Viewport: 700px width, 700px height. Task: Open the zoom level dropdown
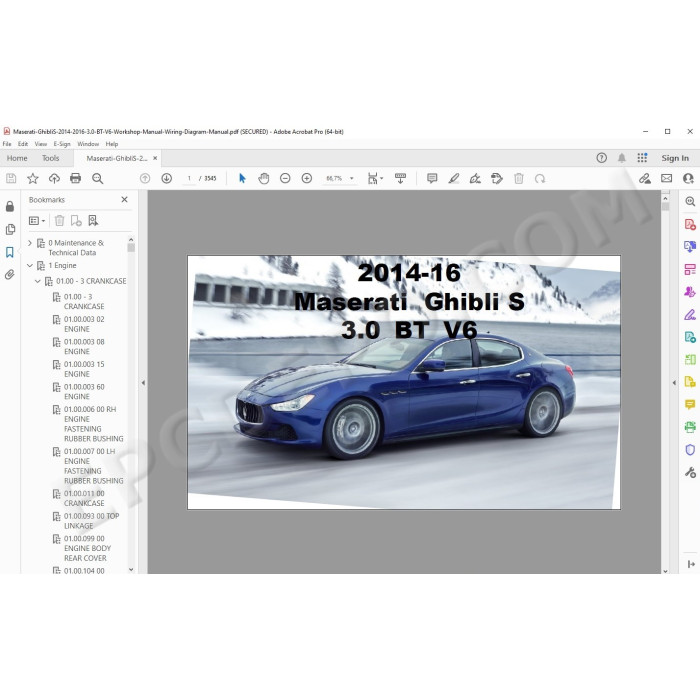(x=352, y=179)
